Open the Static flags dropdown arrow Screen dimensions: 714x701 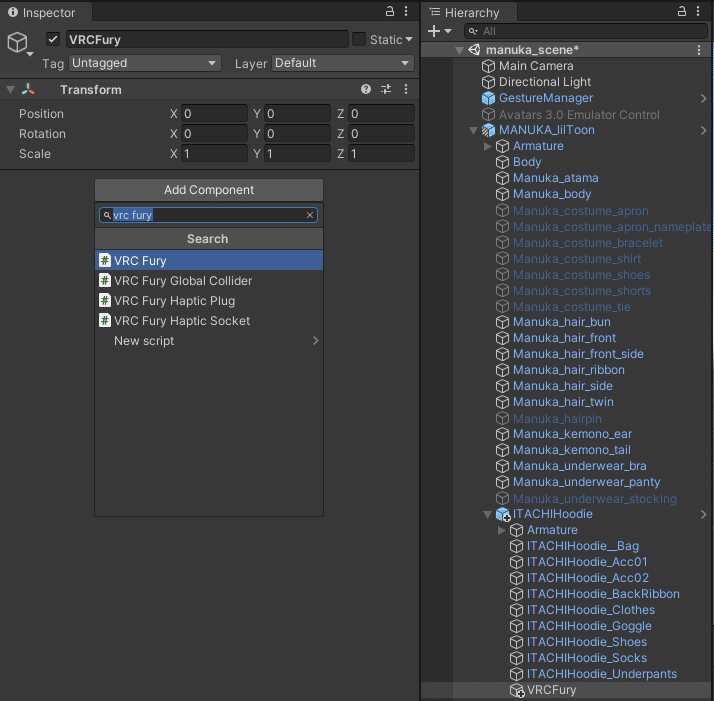click(x=409, y=40)
